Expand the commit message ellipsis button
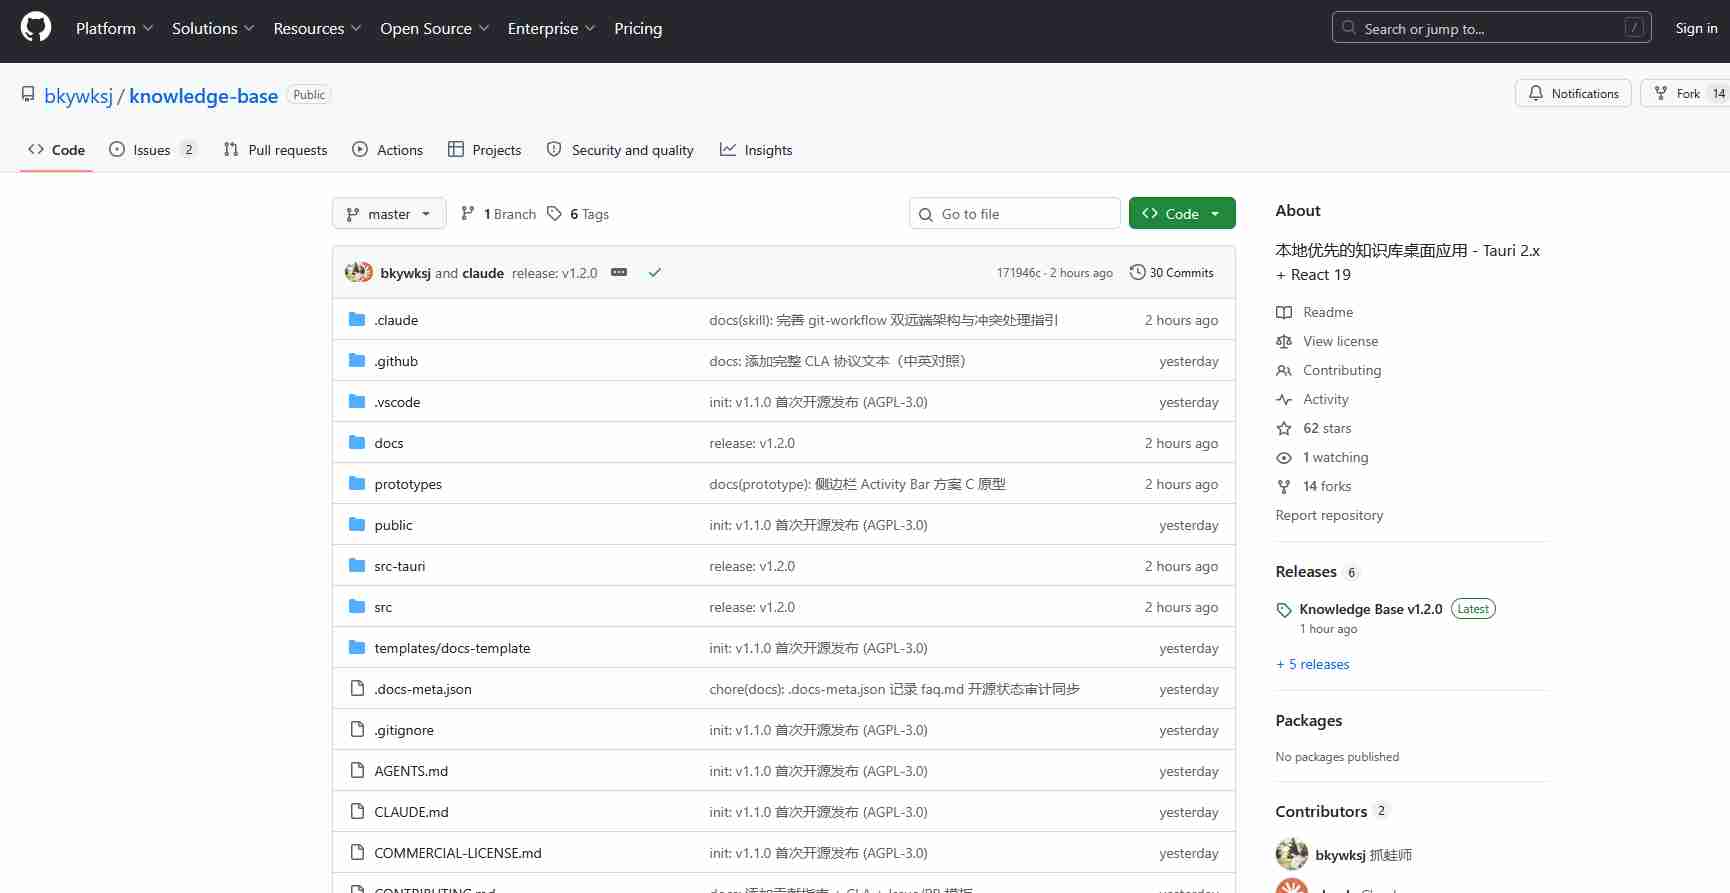 [619, 273]
